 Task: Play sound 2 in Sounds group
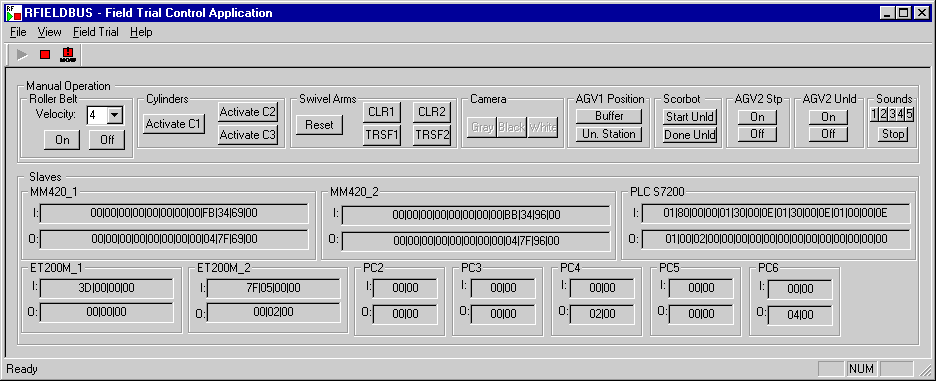tap(883, 114)
